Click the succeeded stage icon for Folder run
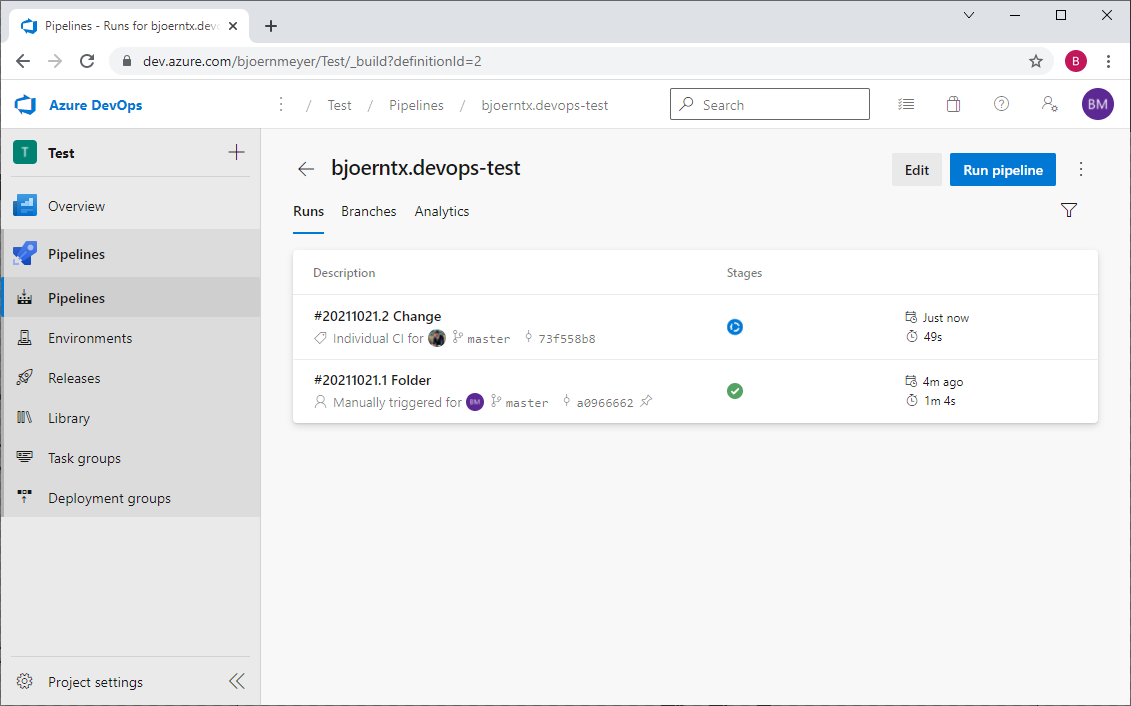This screenshot has height=706, width=1131. coord(734,391)
